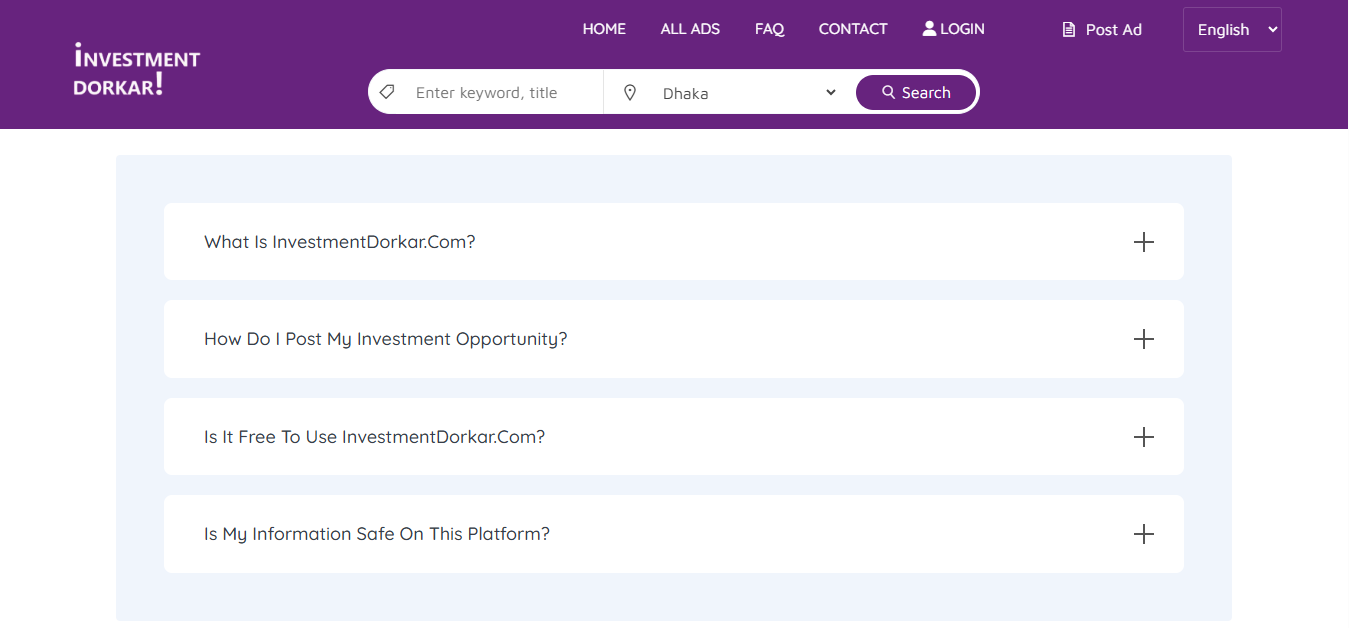This screenshot has height=628, width=1349.
Task: Open the ALL ADS menu item
Action: (x=690, y=29)
